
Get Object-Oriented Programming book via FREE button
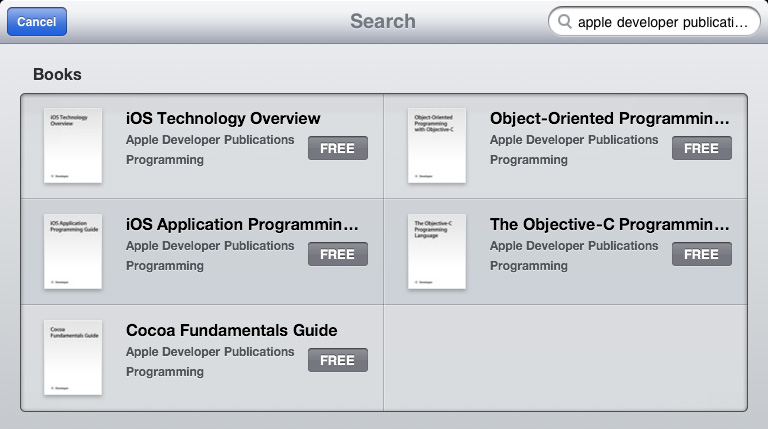702,148
